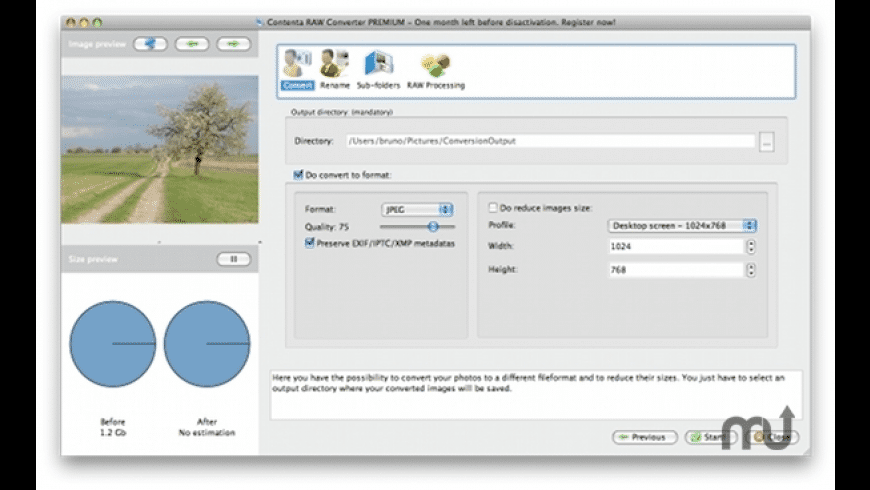Click the blue refresh preview button
870x490 pixels.
point(150,44)
